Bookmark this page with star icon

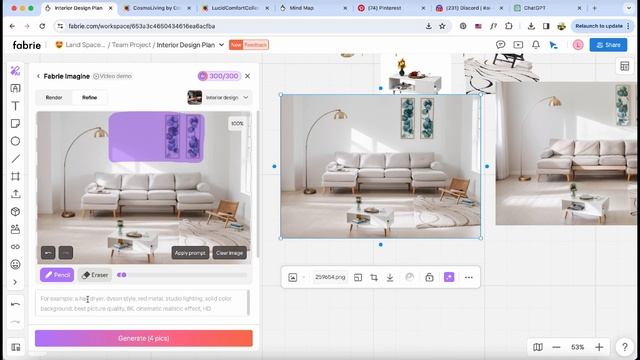point(442,26)
